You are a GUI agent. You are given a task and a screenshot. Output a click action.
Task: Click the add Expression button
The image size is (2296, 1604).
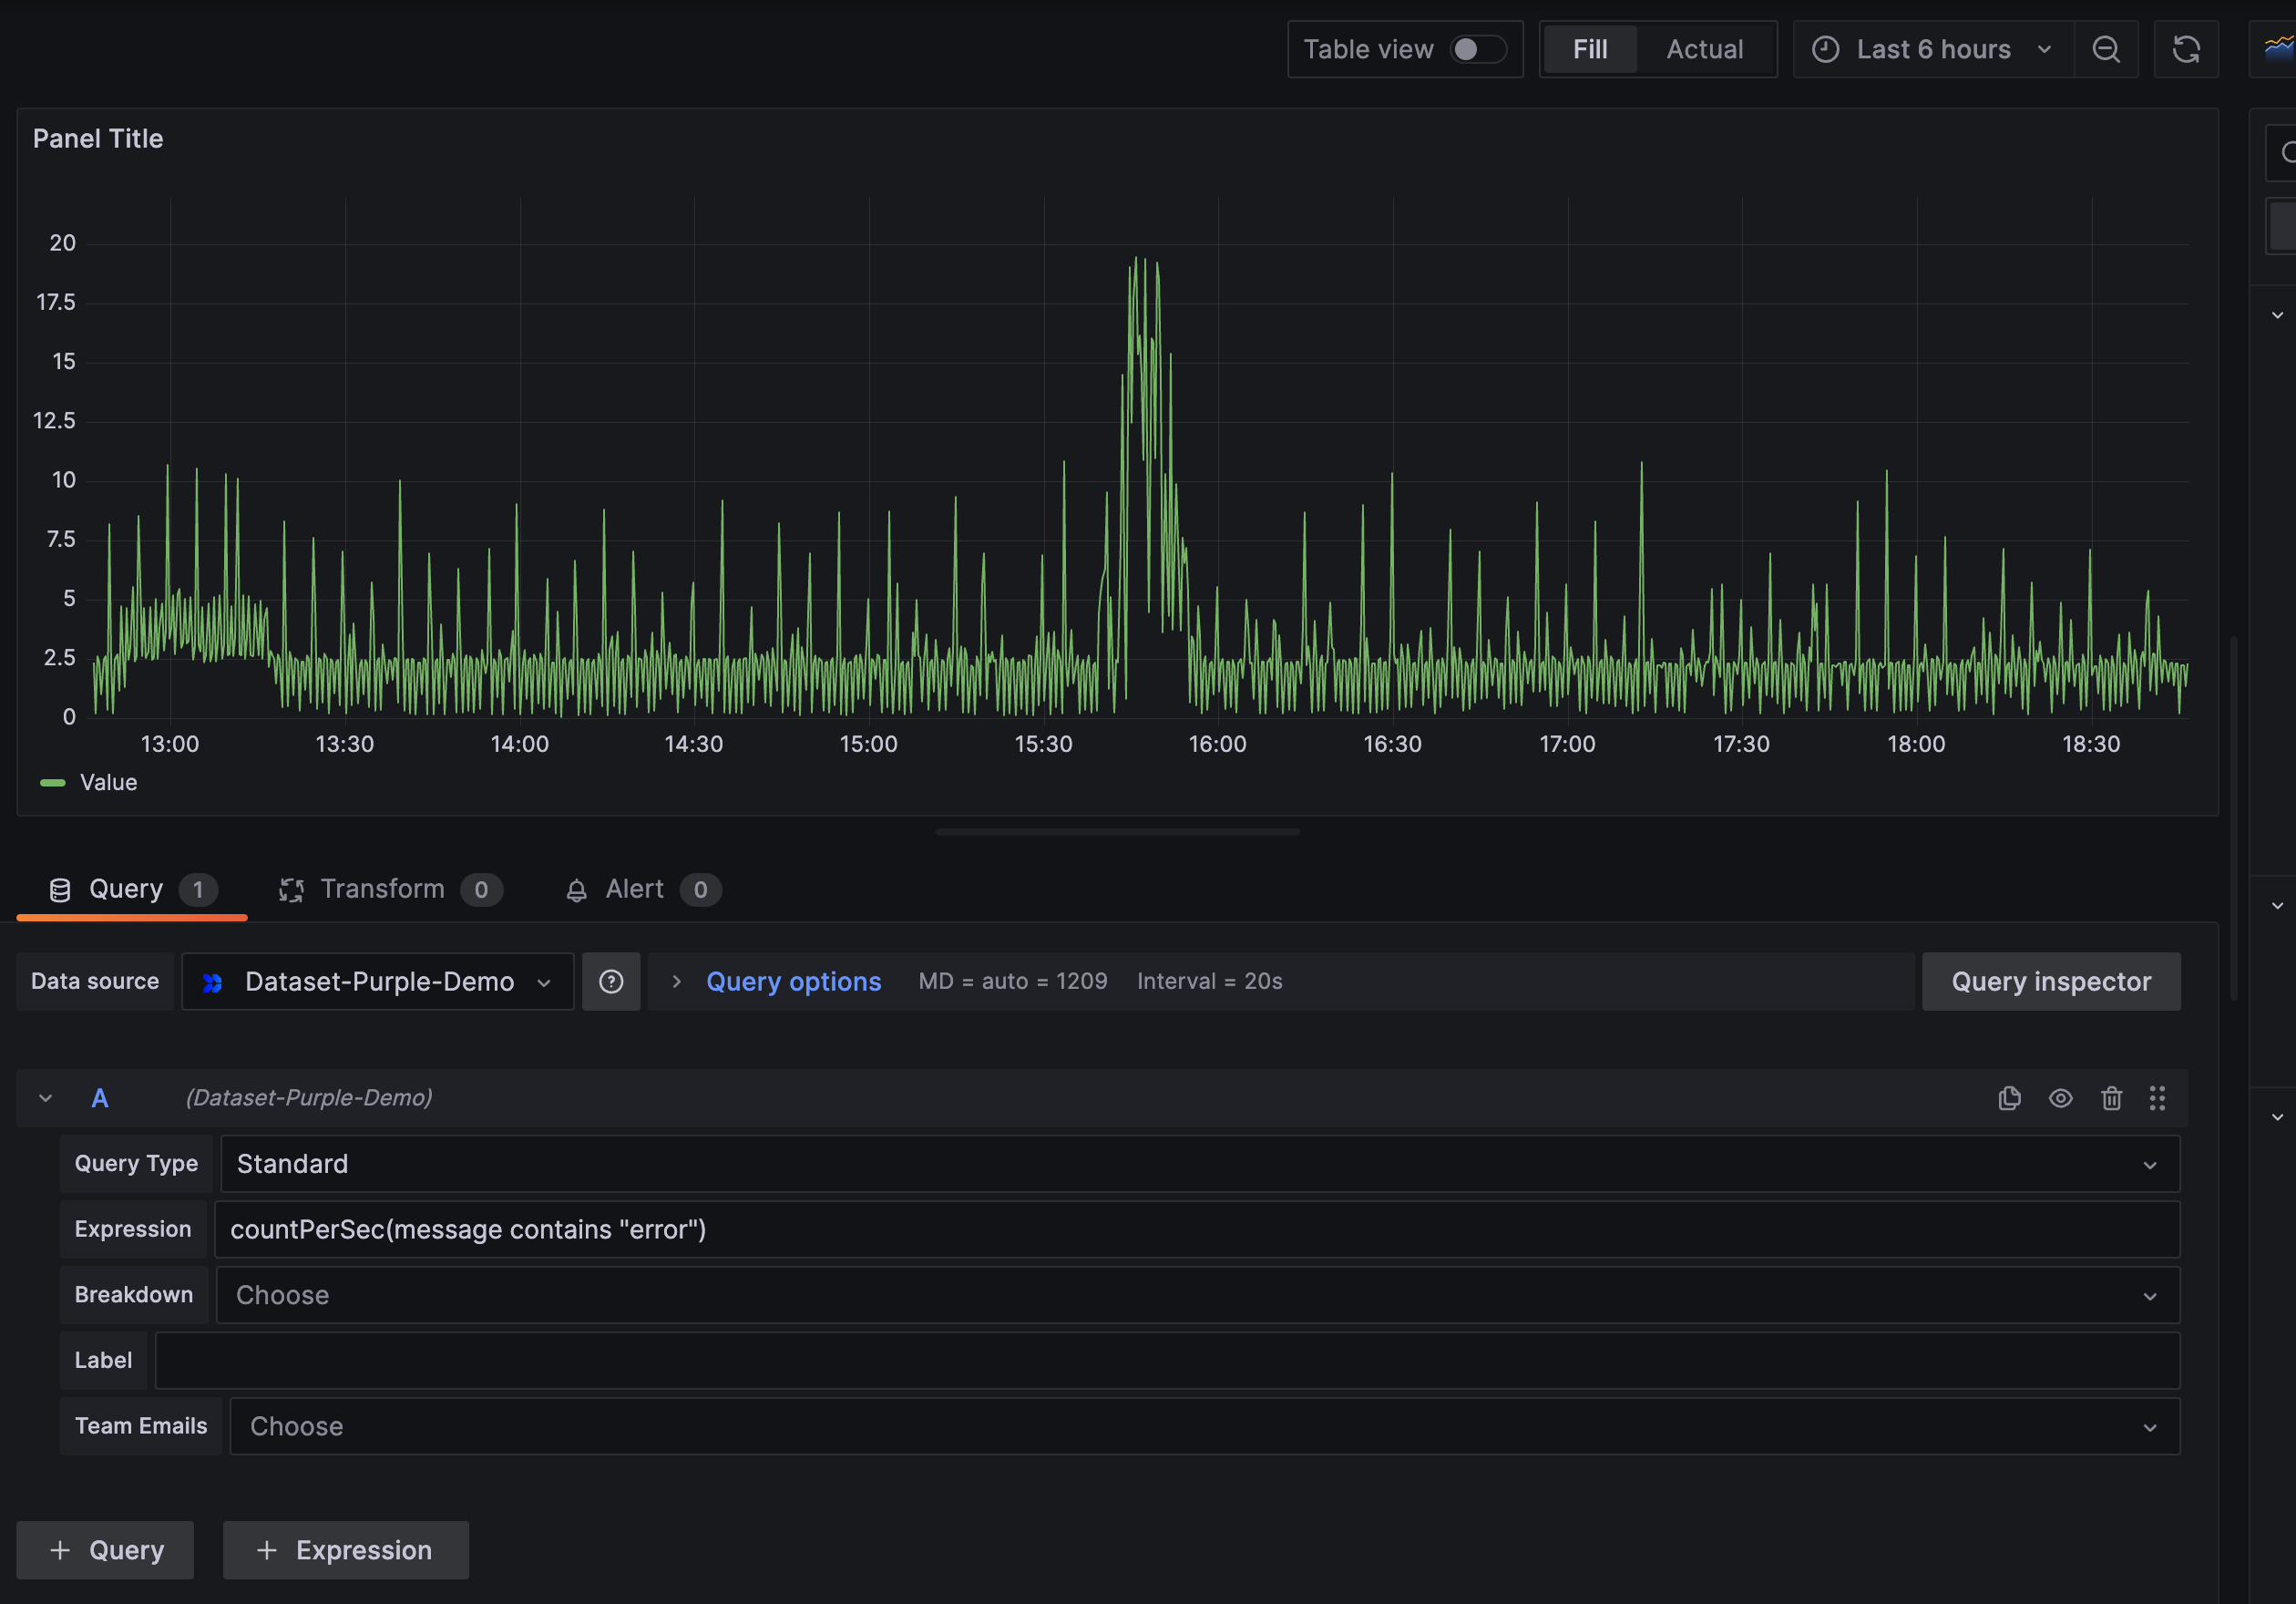click(345, 1550)
